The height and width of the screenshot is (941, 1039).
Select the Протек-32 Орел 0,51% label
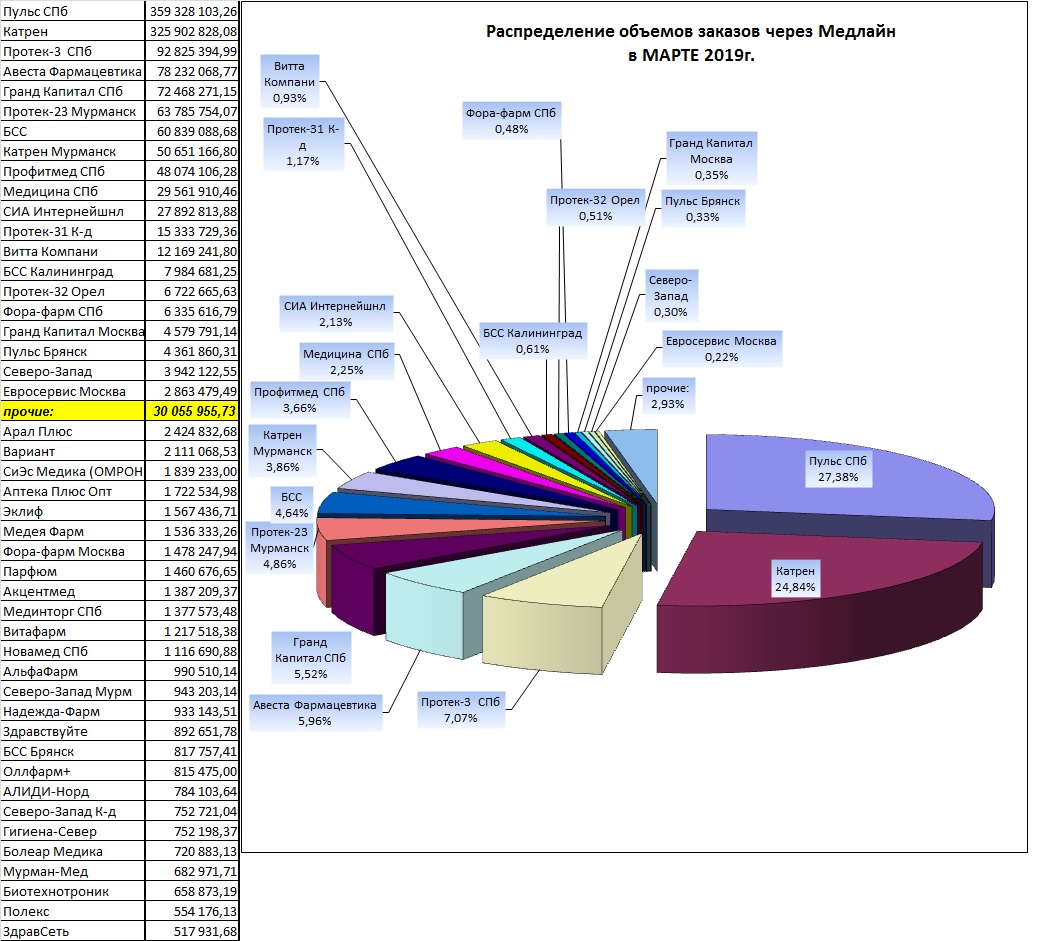[595, 207]
